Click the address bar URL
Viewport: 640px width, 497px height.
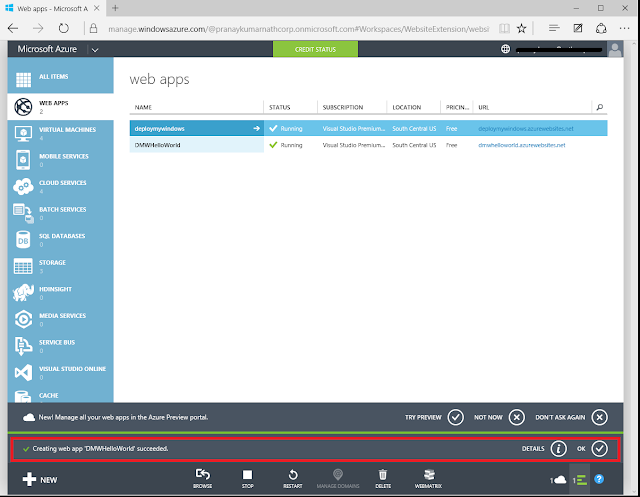click(x=298, y=29)
